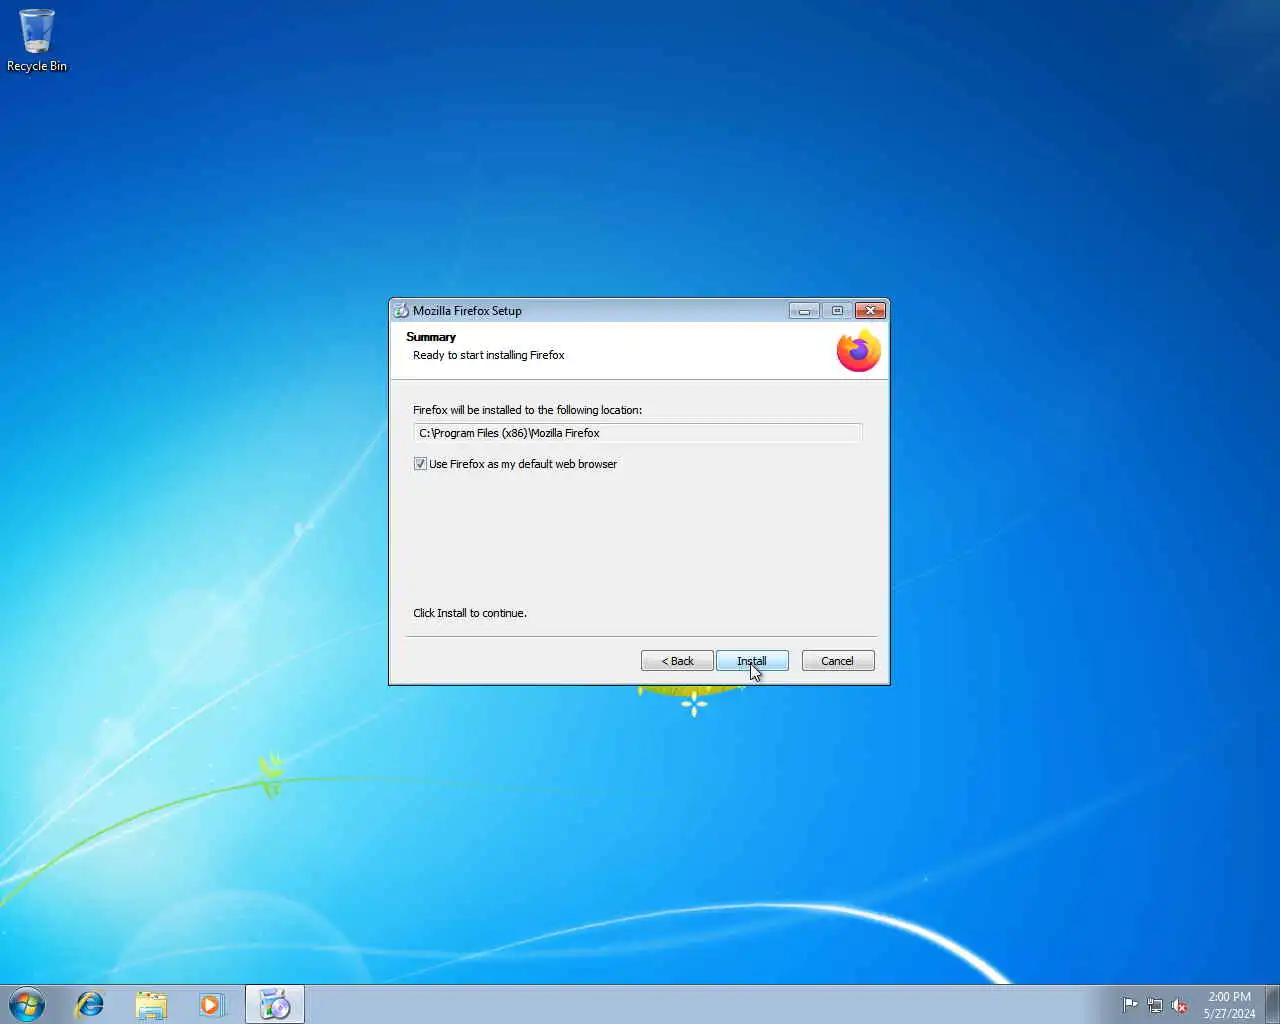Click the muted volume tray icon
Image resolution: width=1280 pixels, height=1024 pixels.
(x=1180, y=1005)
